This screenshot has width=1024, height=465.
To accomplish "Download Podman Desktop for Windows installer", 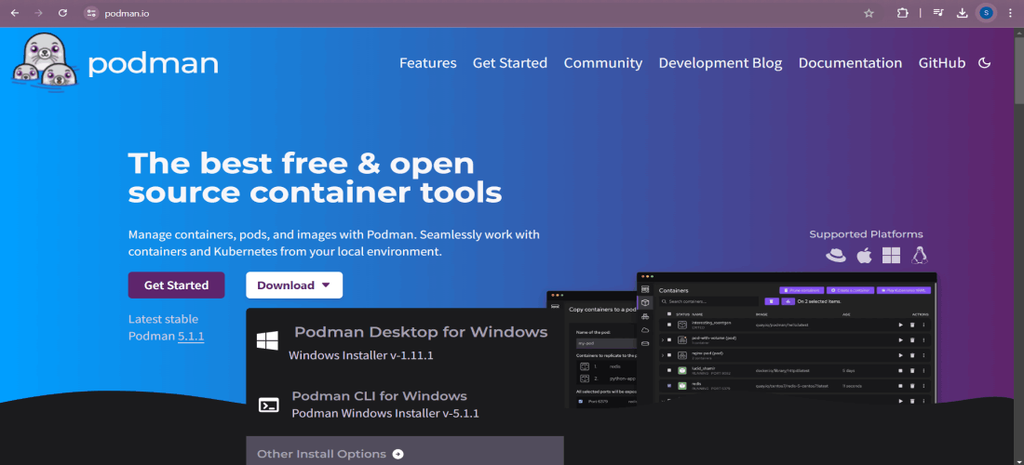I will coord(404,344).
